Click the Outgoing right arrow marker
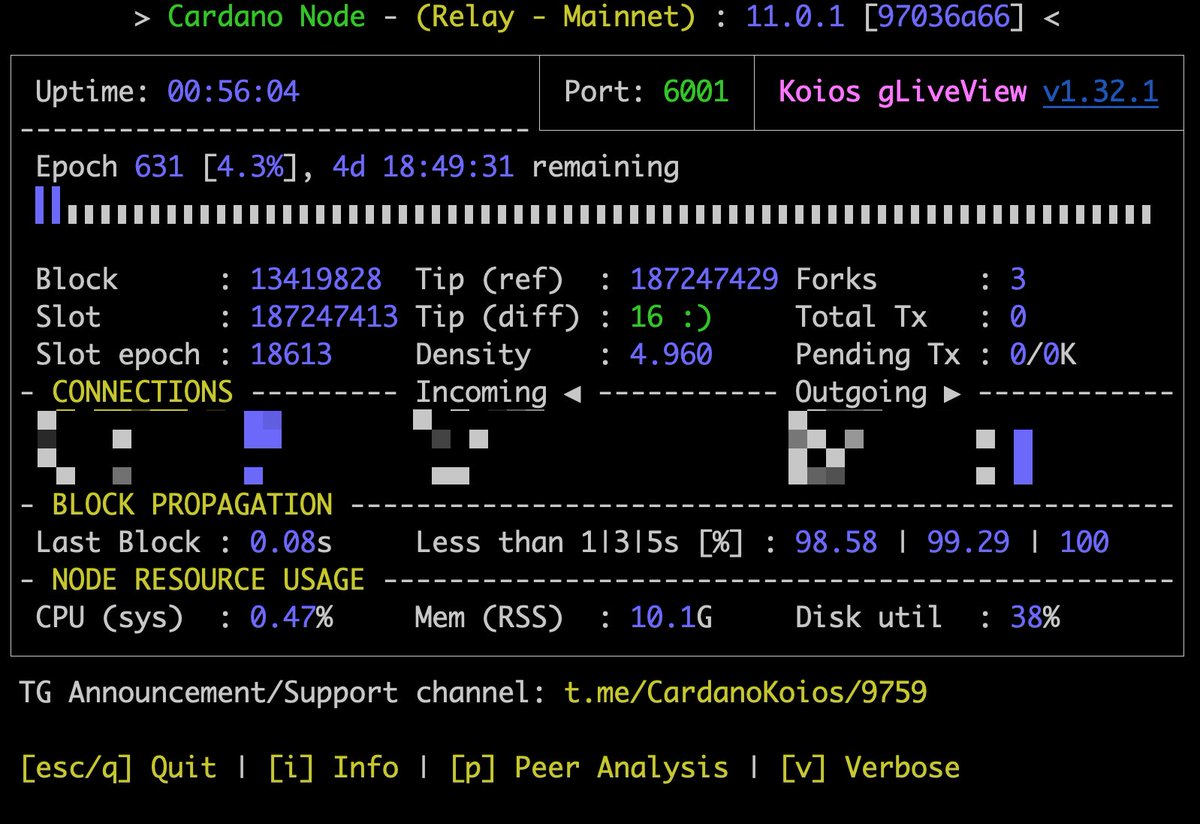This screenshot has height=824, width=1200. (x=951, y=394)
